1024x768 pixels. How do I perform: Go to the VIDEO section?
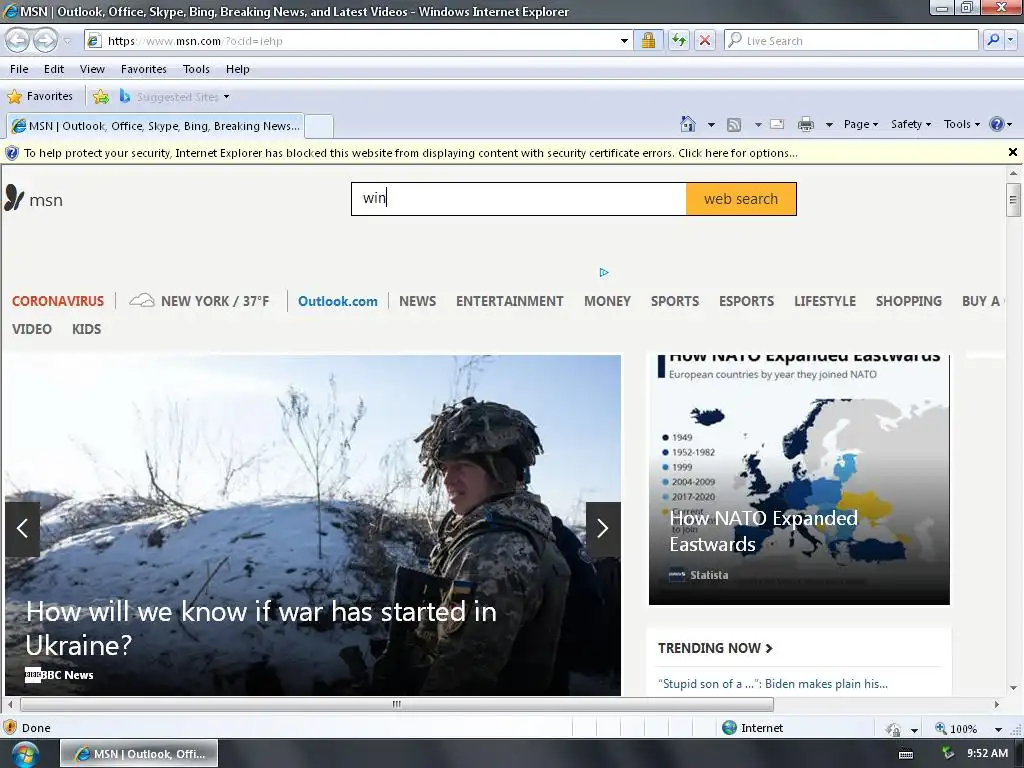coord(31,329)
